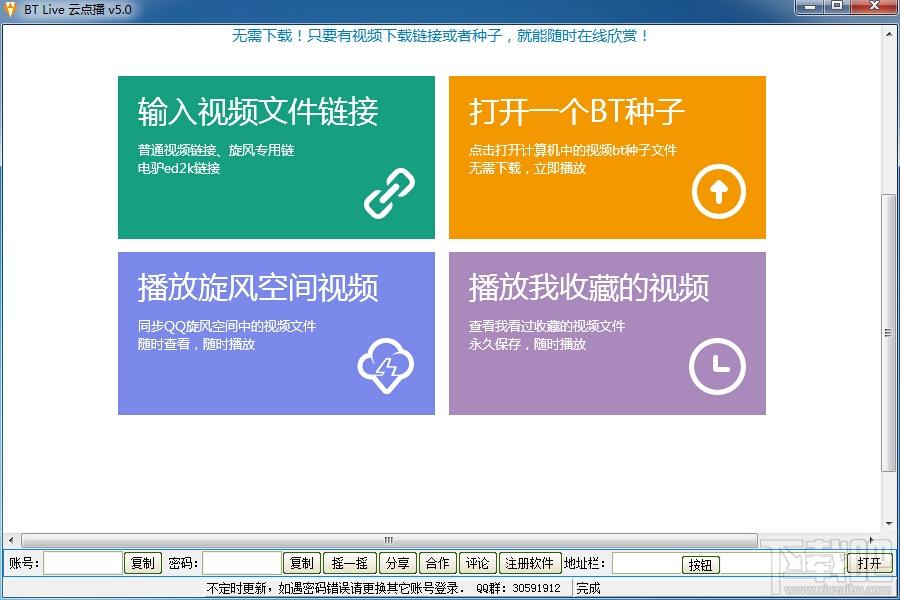
Task: Click the 无需下载 headline text at top
Action: click(440, 36)
